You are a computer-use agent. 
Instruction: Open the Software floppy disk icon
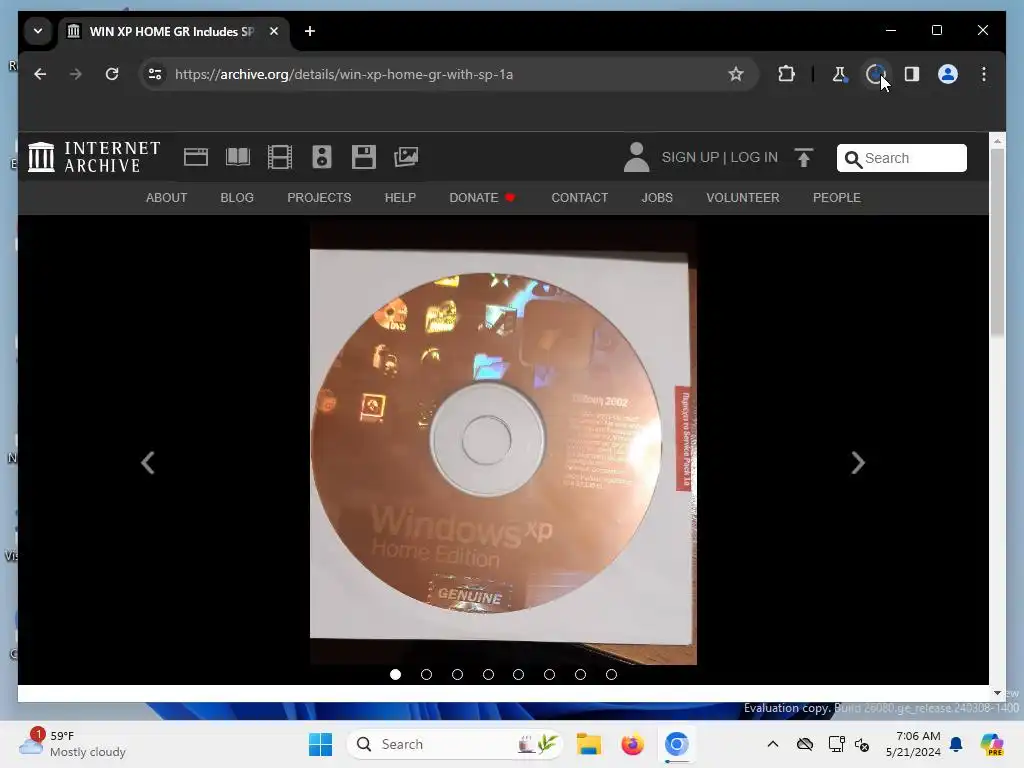tap(364, 157)
